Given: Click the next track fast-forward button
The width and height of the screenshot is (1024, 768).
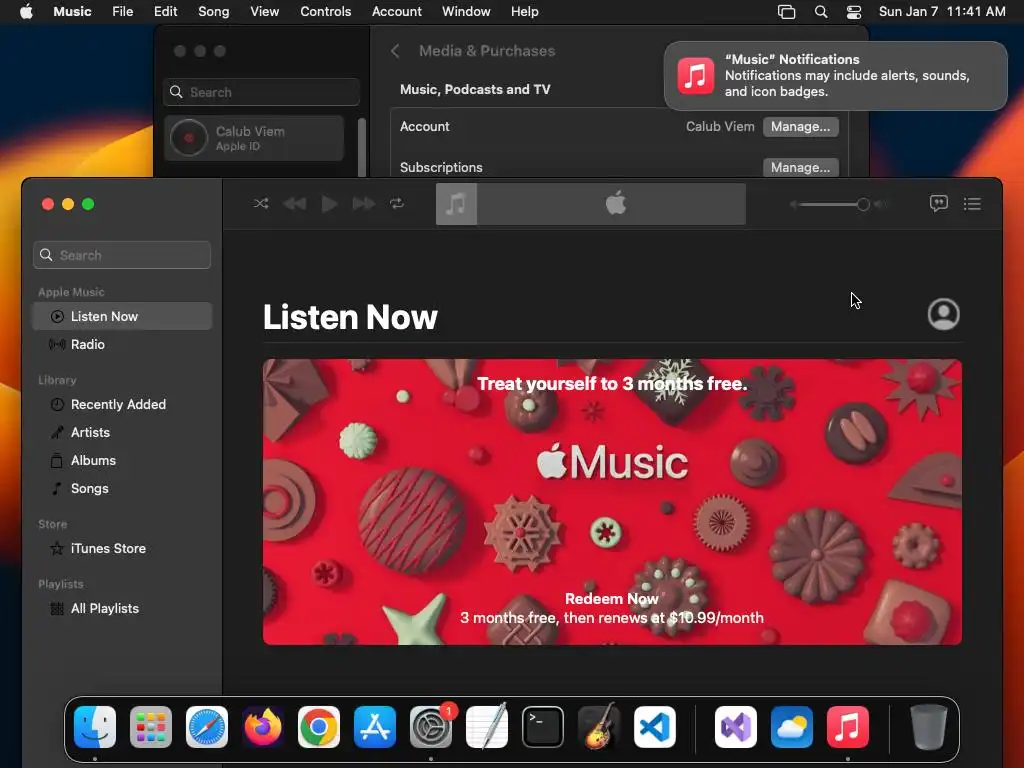Looking at the screenshot, I should click(363, 204).
